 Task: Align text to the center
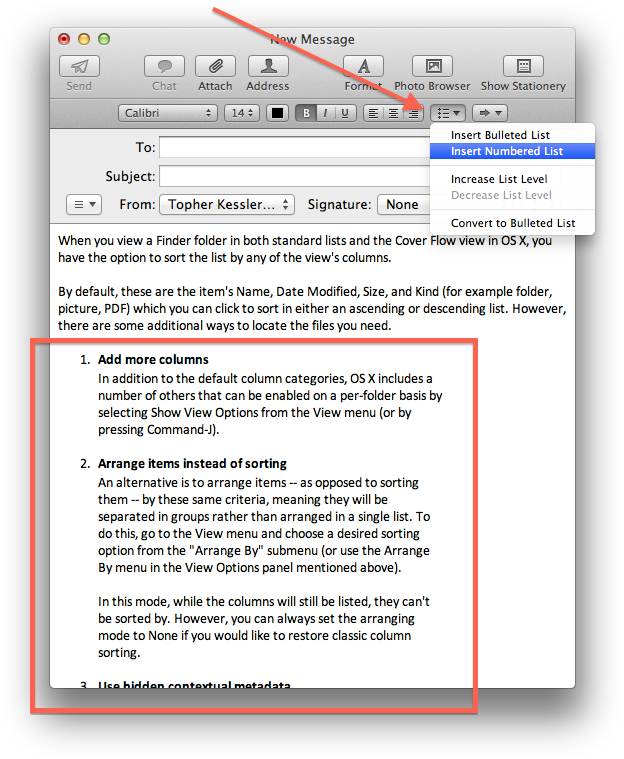(393, 113)
